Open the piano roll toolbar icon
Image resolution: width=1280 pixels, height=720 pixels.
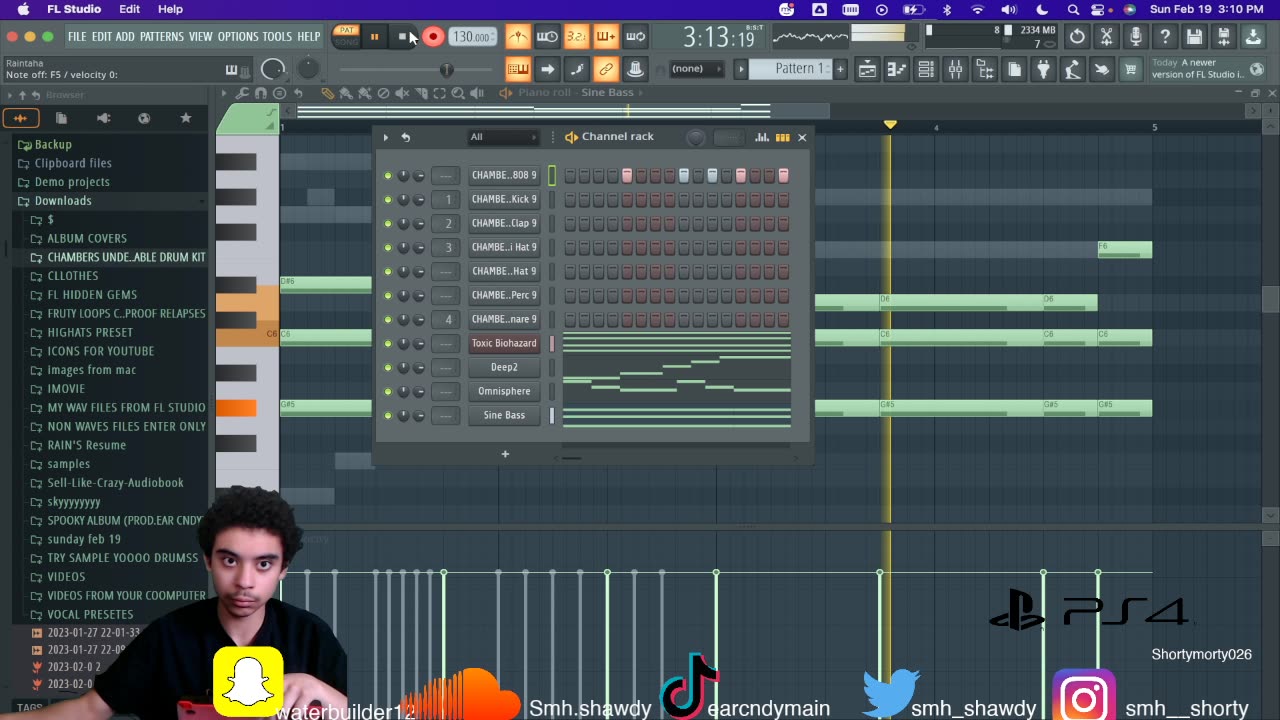(897, 69)
